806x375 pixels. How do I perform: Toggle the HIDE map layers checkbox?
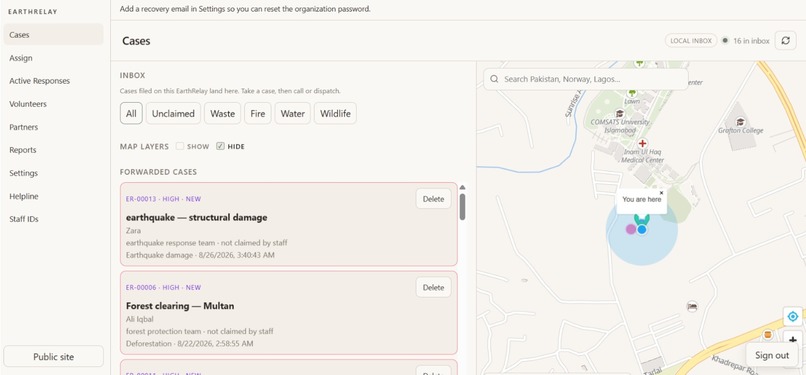[221, 146]
